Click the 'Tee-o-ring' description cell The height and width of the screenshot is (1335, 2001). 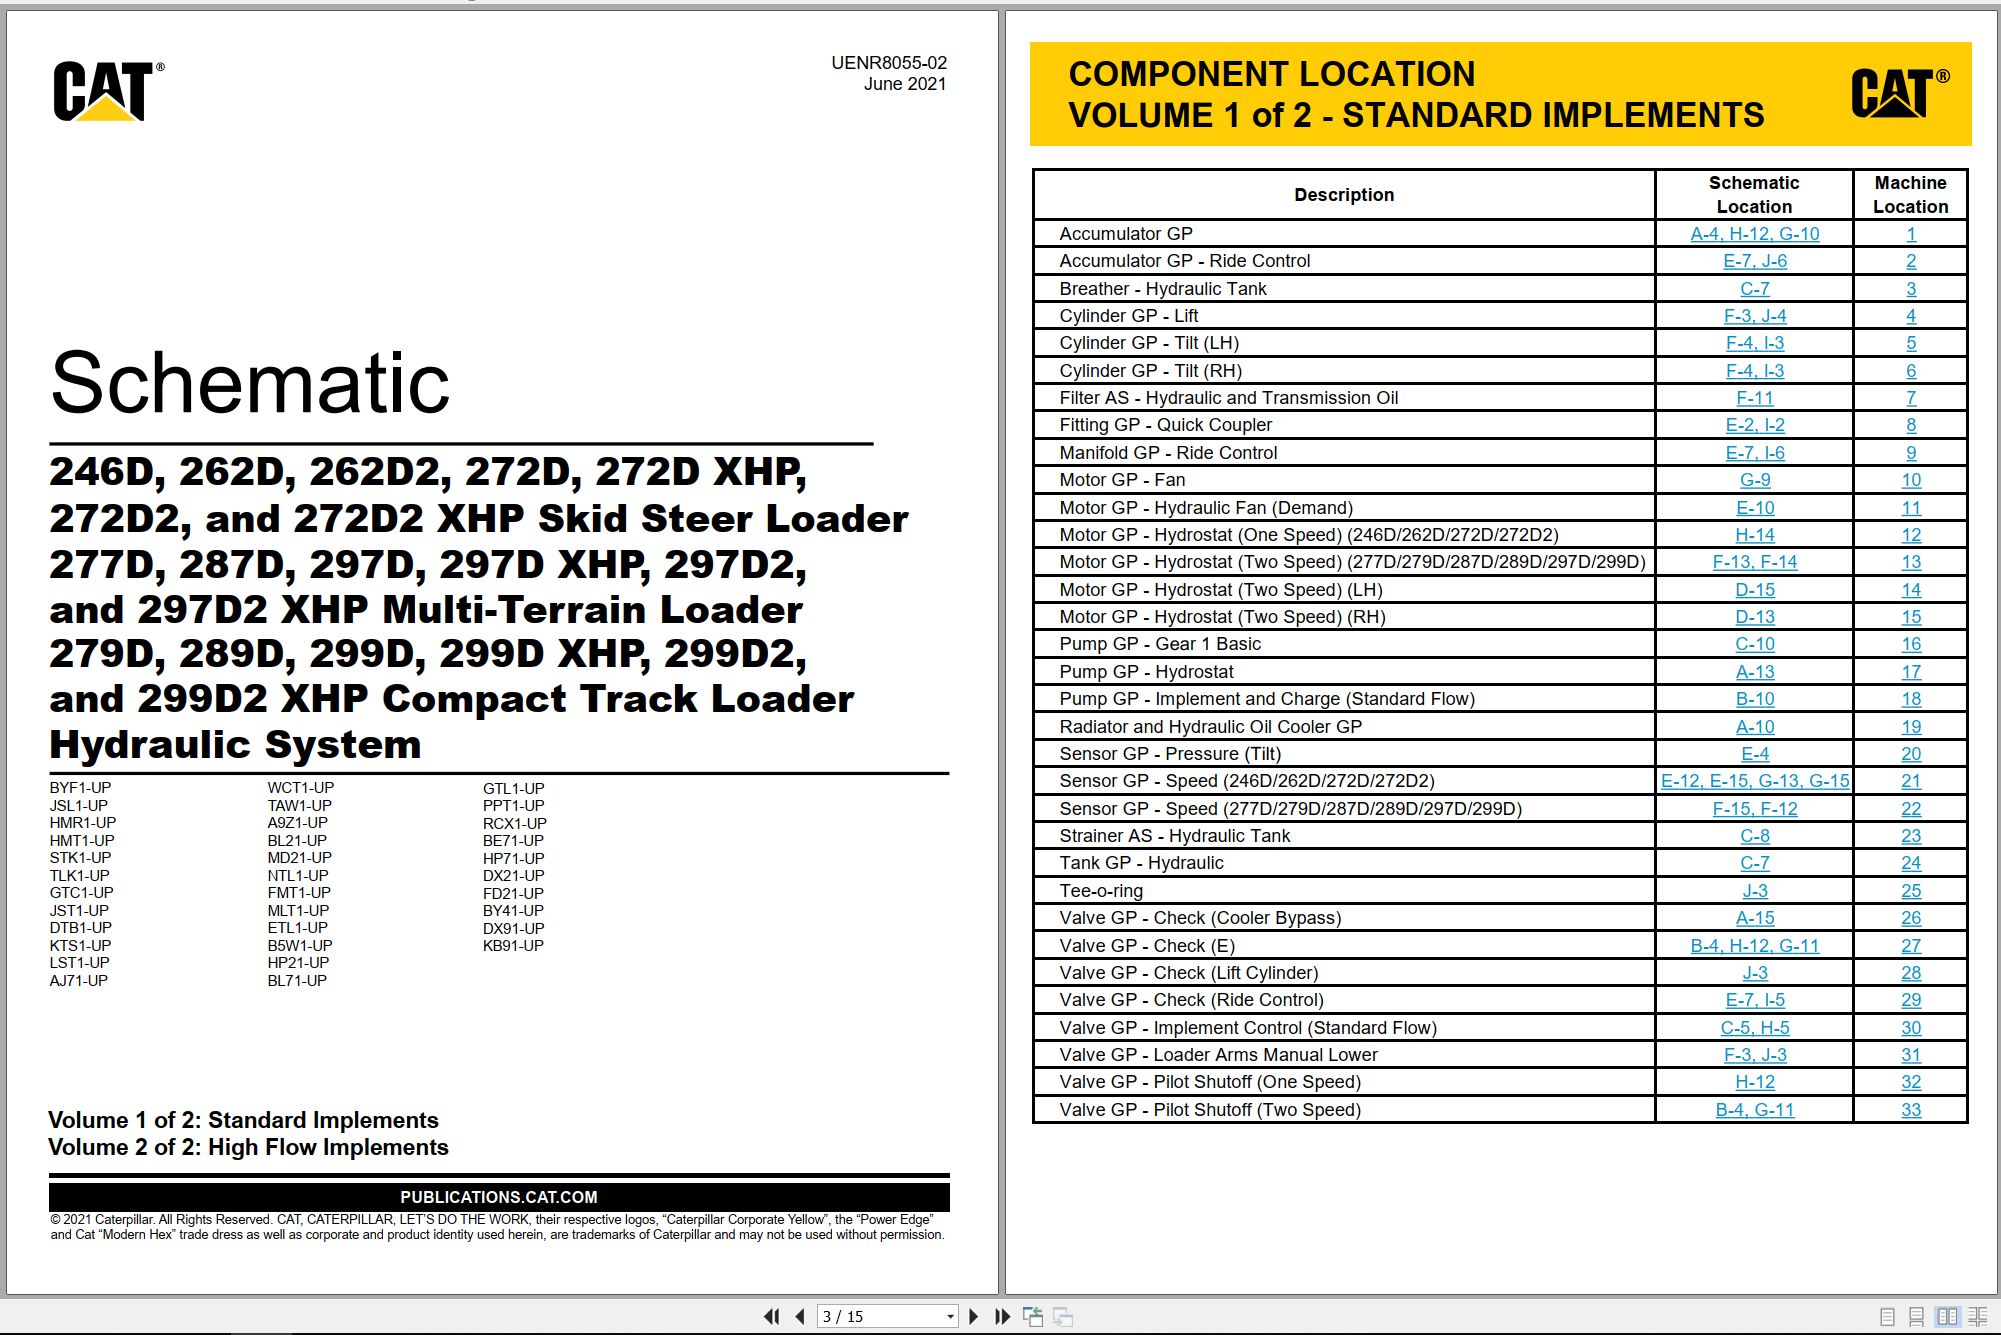tap(1343, 891)
